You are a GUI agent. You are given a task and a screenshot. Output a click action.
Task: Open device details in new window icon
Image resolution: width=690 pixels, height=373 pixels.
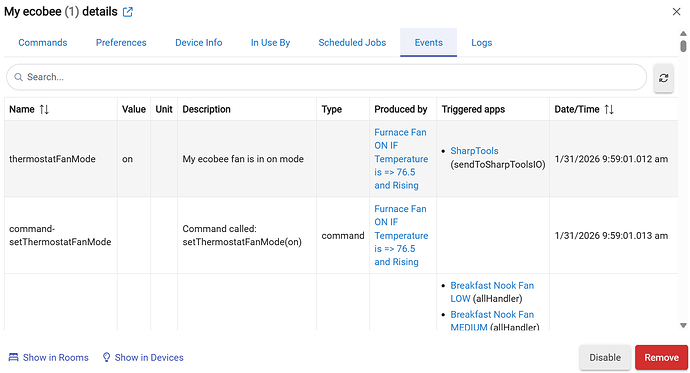[128, 12]
